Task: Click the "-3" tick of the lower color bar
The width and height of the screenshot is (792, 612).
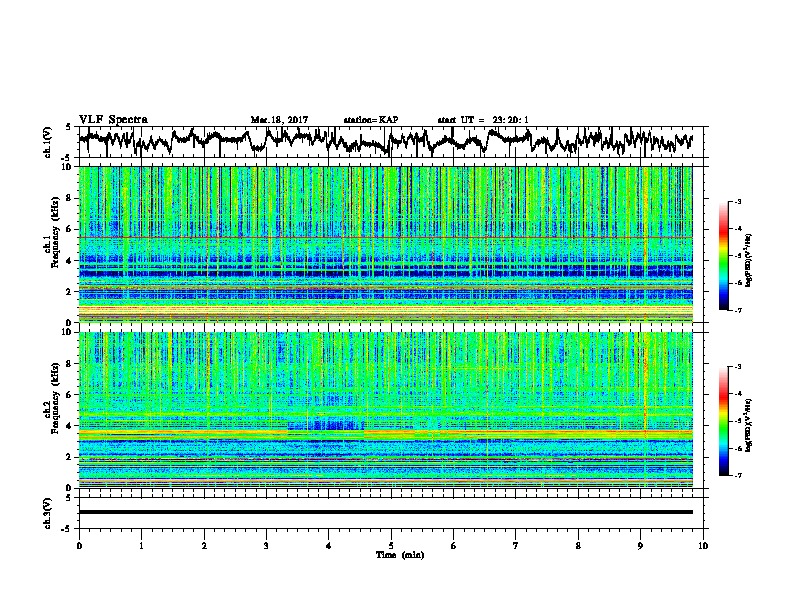Action: pos(737,367)
